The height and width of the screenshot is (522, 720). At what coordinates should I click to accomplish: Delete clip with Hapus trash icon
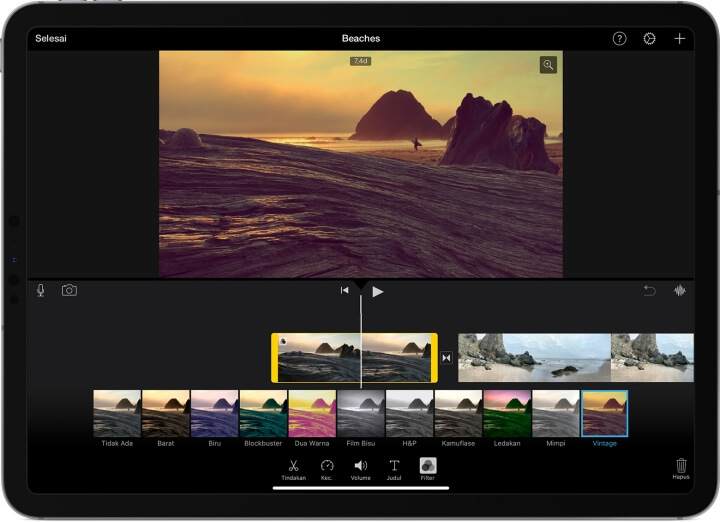[681, 468]
